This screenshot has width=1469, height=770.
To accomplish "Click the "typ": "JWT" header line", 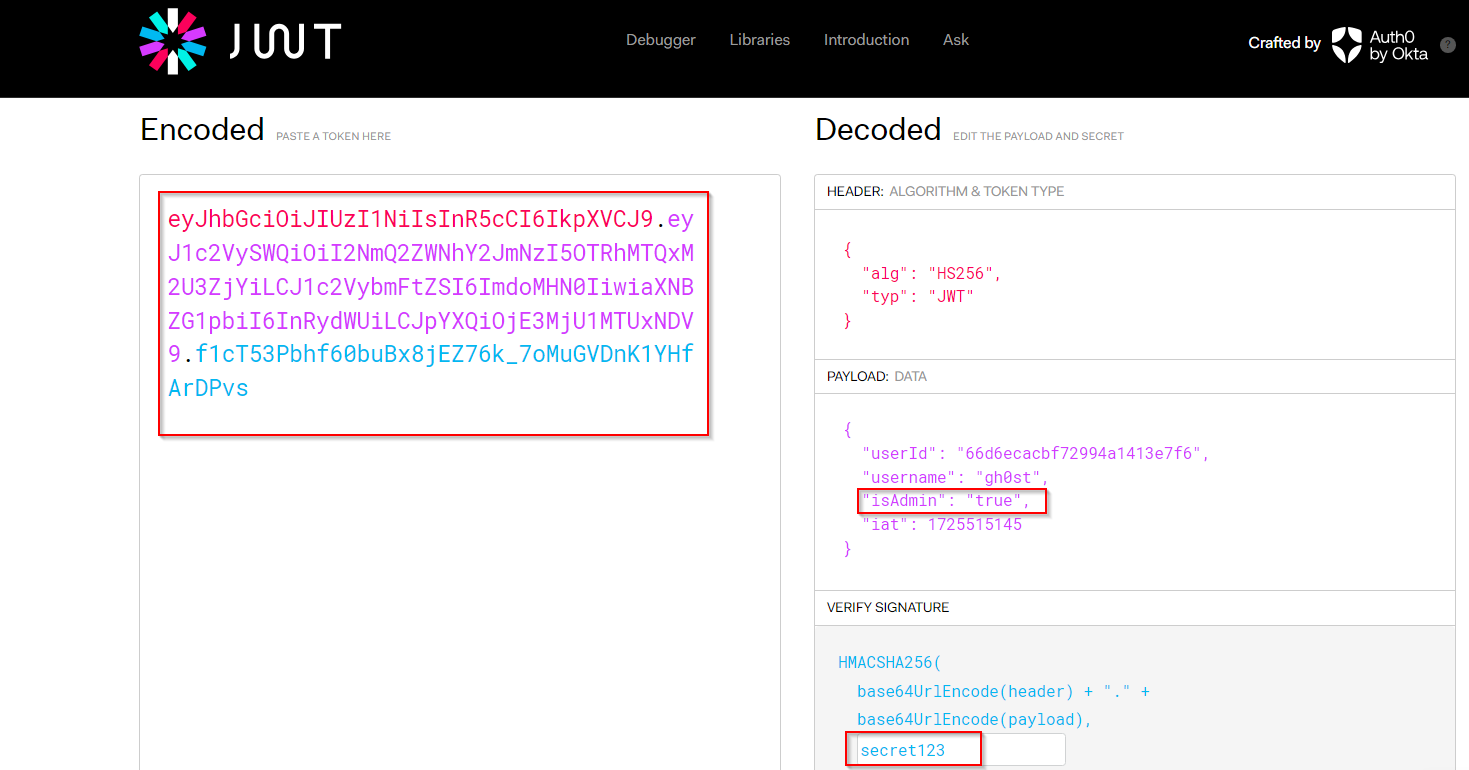I will point(918,297).
